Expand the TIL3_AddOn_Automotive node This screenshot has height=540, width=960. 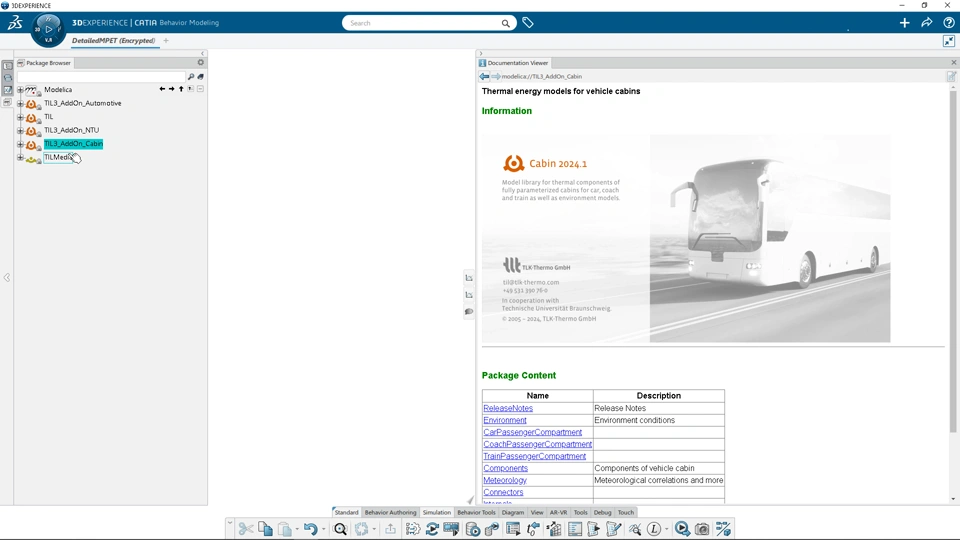[20, 103]
